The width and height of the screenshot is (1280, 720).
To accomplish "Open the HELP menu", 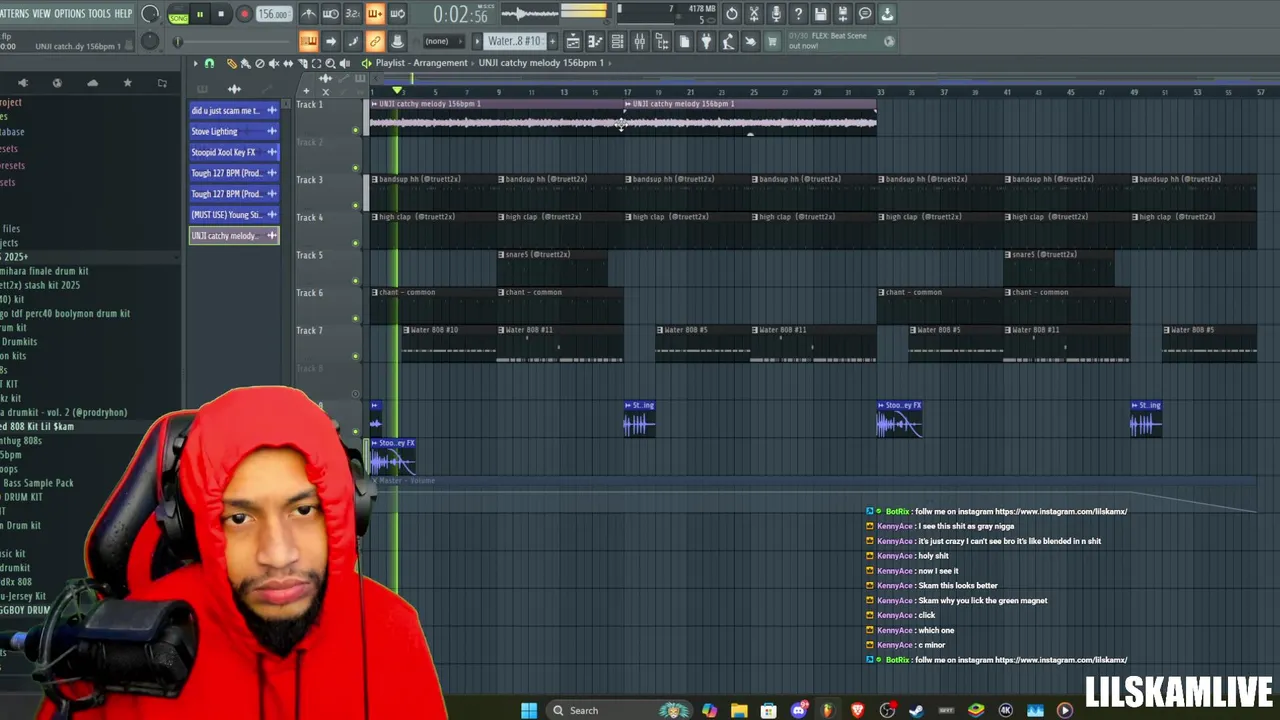I will 123,13.
